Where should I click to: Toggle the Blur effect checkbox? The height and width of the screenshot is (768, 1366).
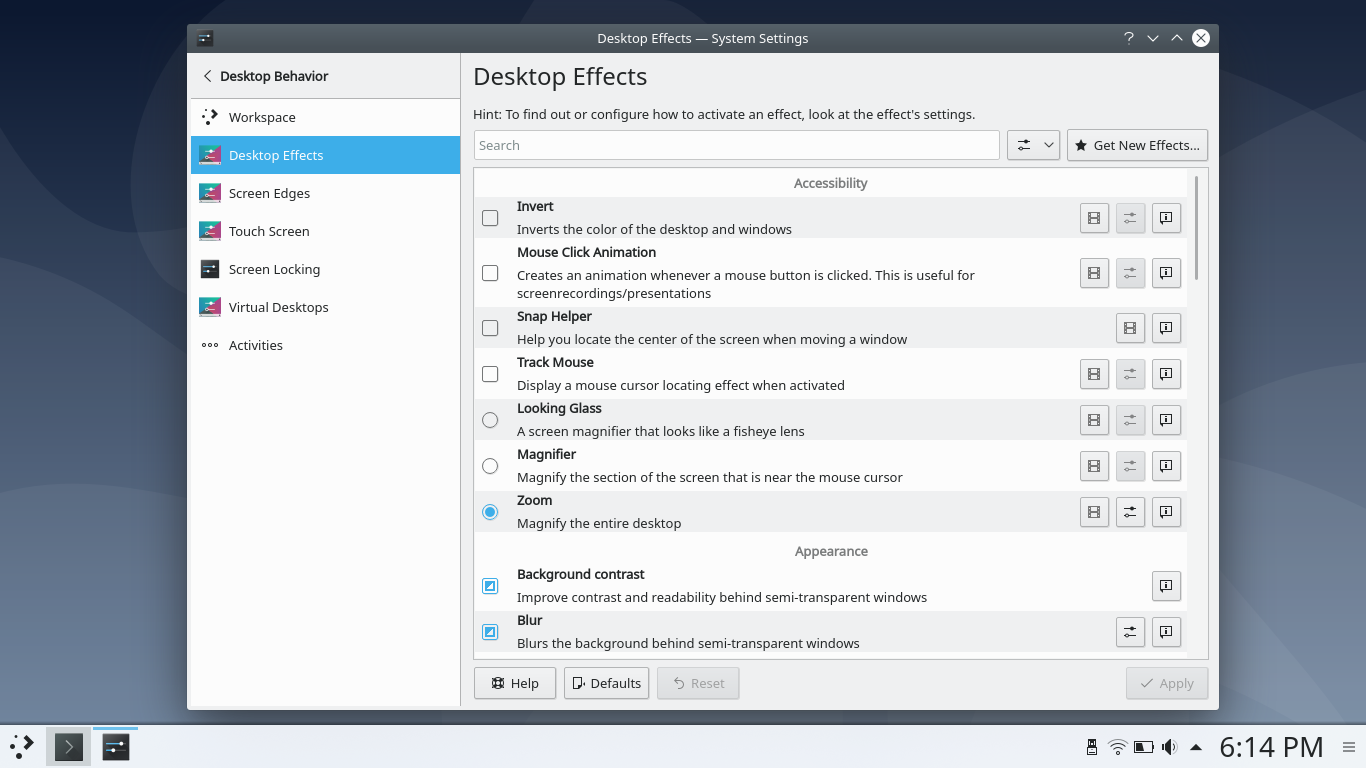490,632
